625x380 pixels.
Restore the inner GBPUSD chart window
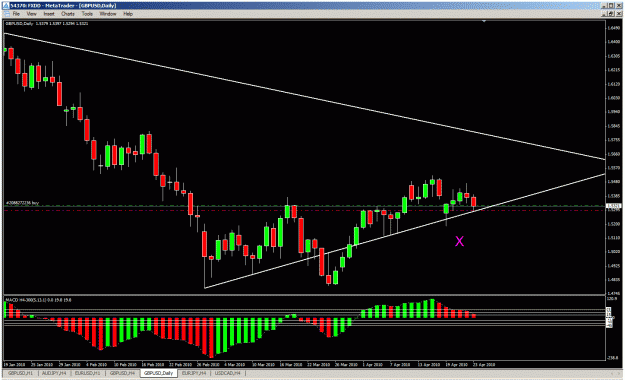point(611,14)
